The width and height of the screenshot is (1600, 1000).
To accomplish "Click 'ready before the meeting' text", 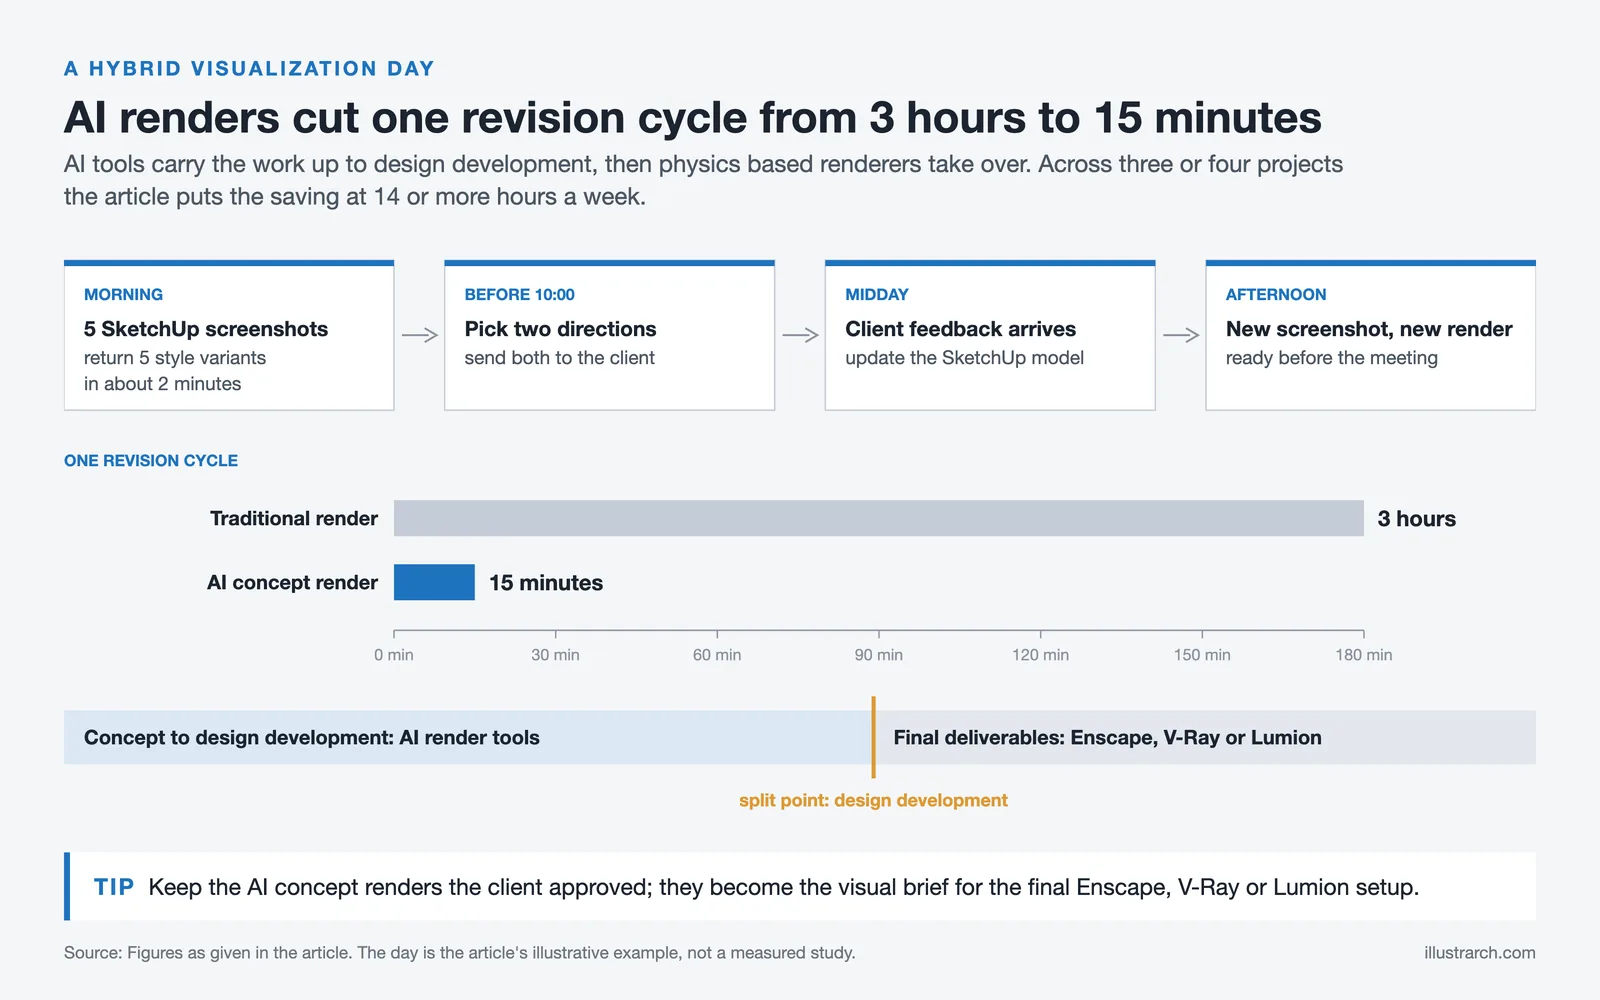I will tap(1331, 358).
